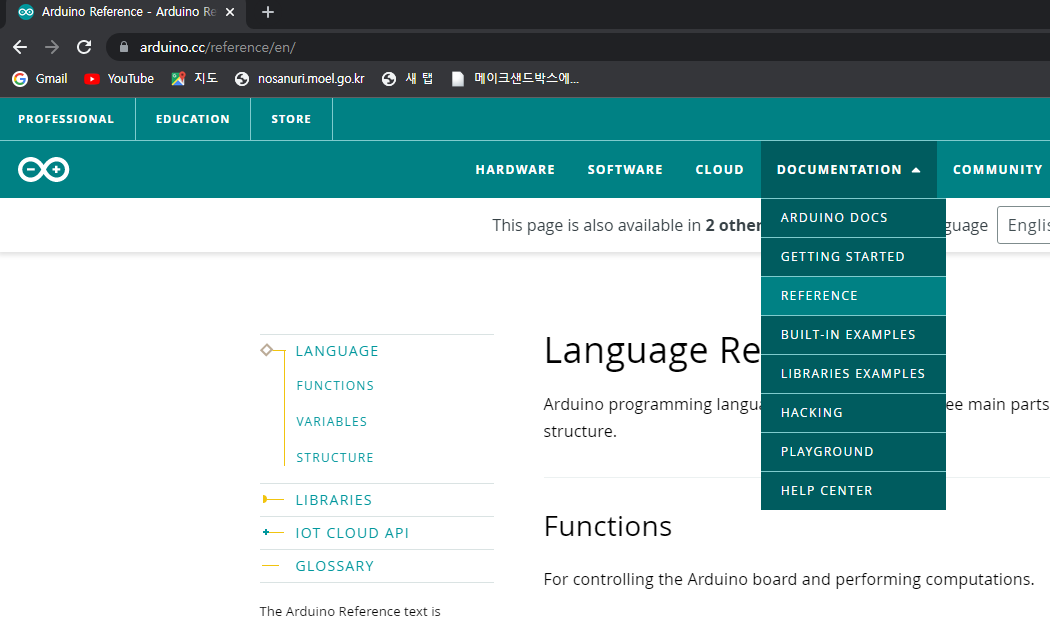
Task: Click 'The Arduino Reference text is' note
Action: [350, 611]
